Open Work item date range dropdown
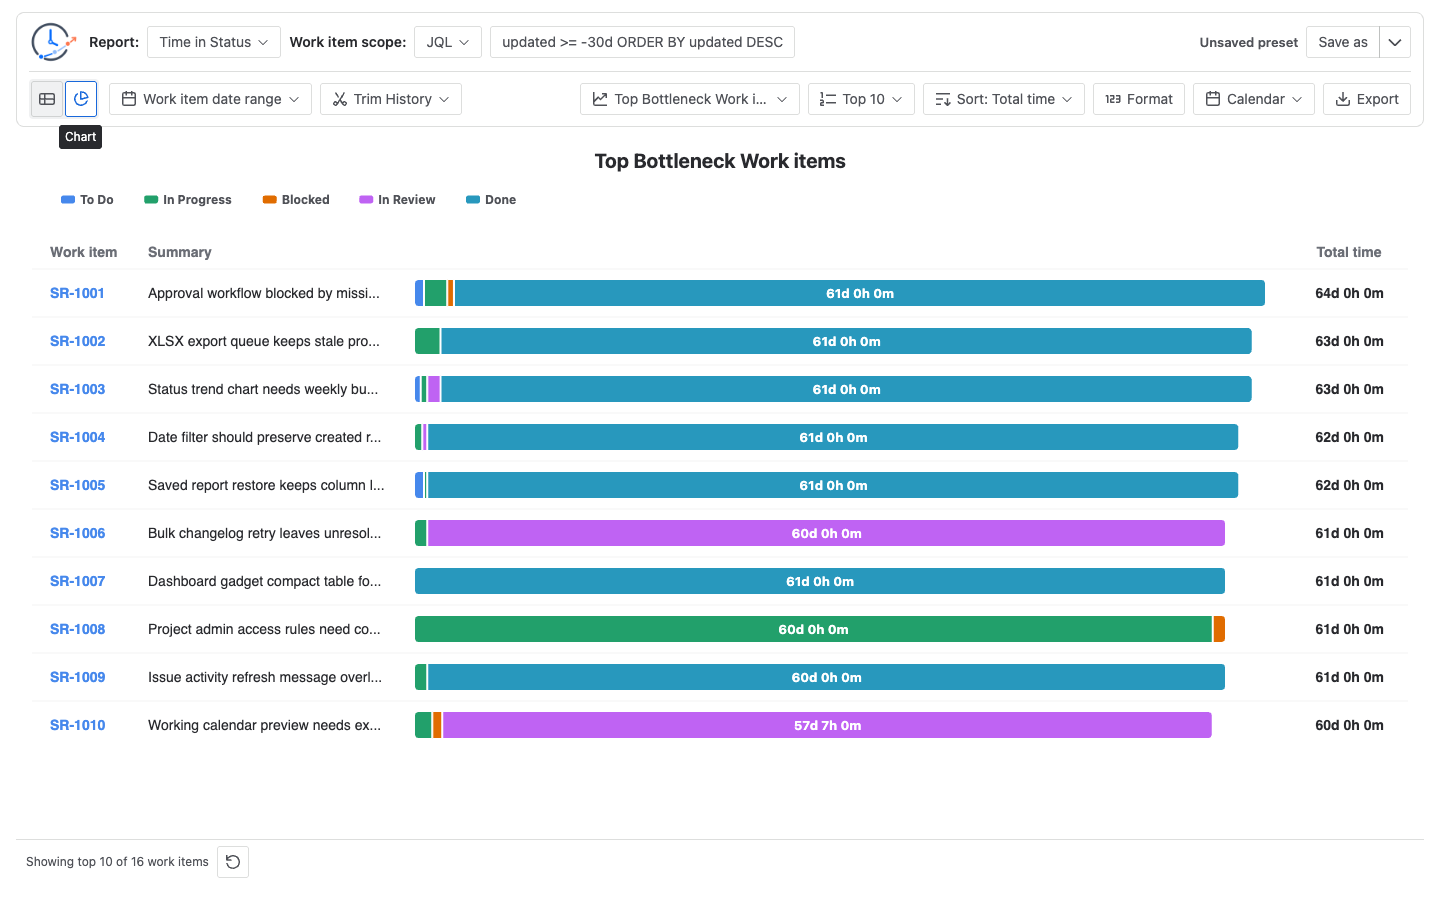The image size is (1440, 900). (210, 99)
